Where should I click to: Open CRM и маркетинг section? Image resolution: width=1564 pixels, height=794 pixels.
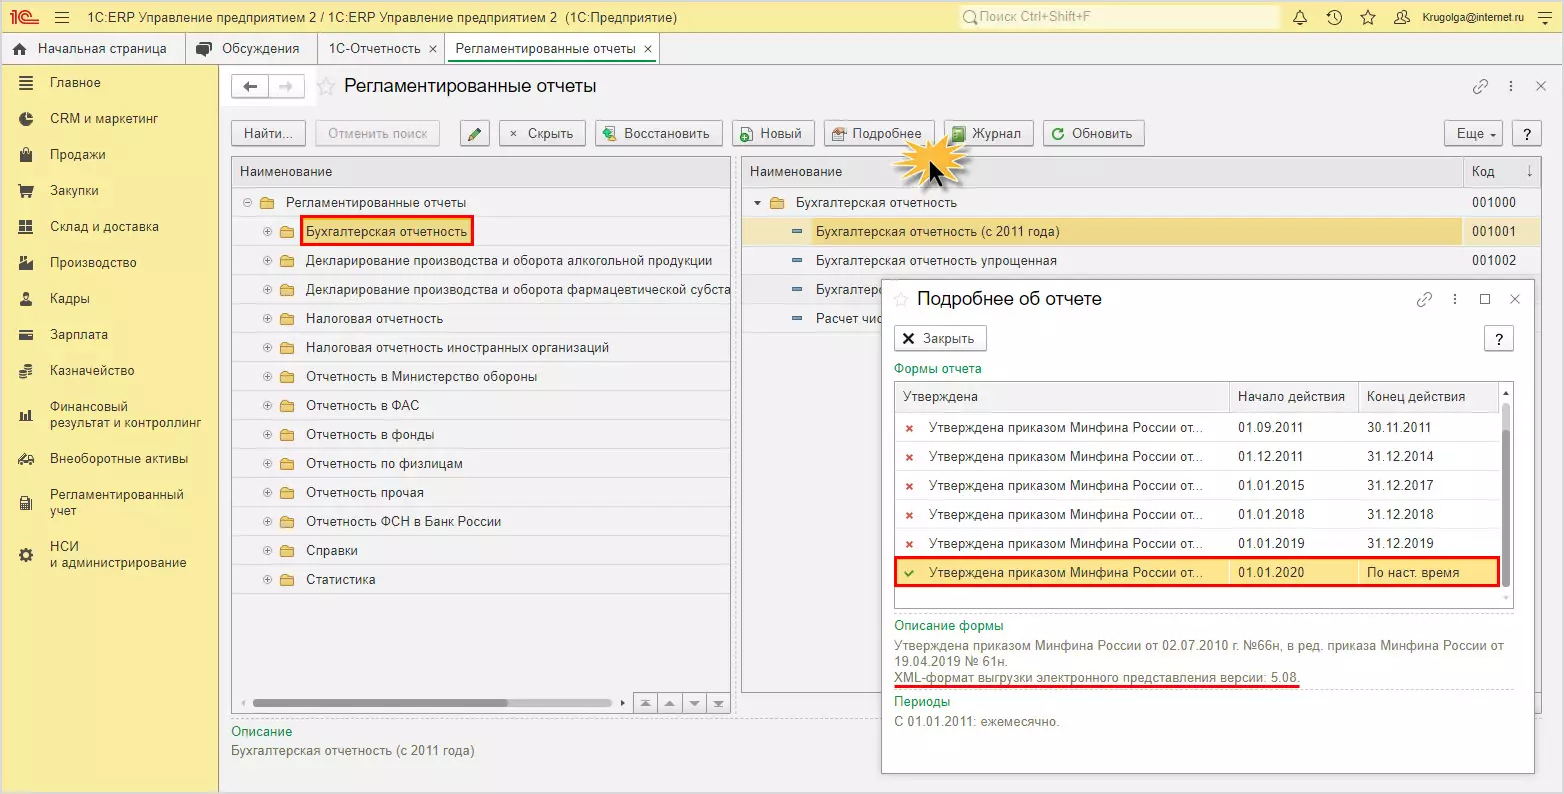click(104, 119)
